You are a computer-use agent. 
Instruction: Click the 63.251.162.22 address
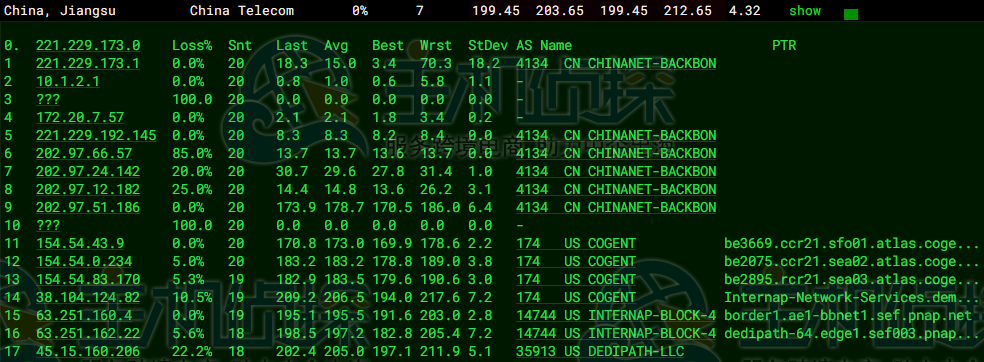point(88,334)
